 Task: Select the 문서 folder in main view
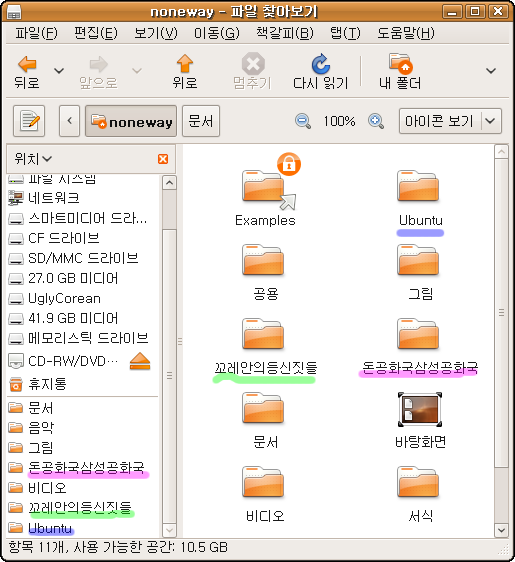pos(263,409)
